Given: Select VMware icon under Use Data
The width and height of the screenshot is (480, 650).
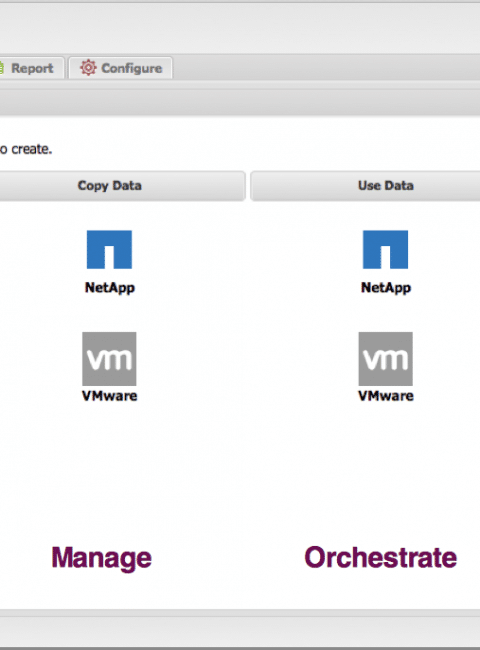Looking at the screenshot, I should point(385,359).
